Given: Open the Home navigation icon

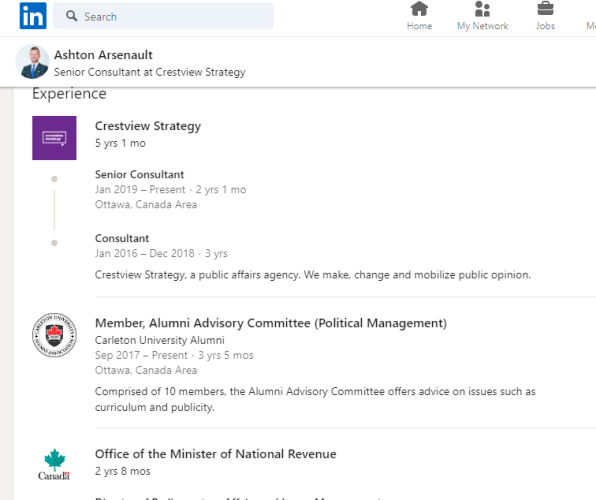Looking at the screenshot, I should click(419, 9).
